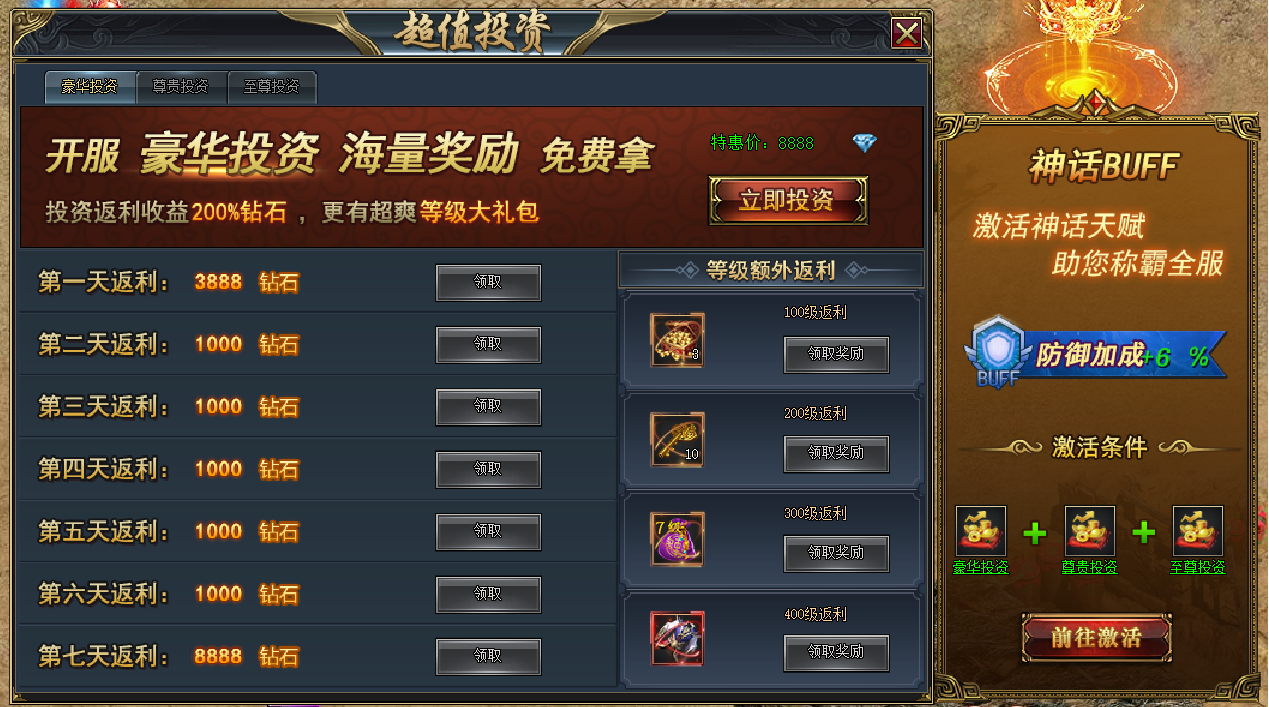Select the 200级返利 golden item icon
This screenshot has width=1269, height=707.
[677, 440]
